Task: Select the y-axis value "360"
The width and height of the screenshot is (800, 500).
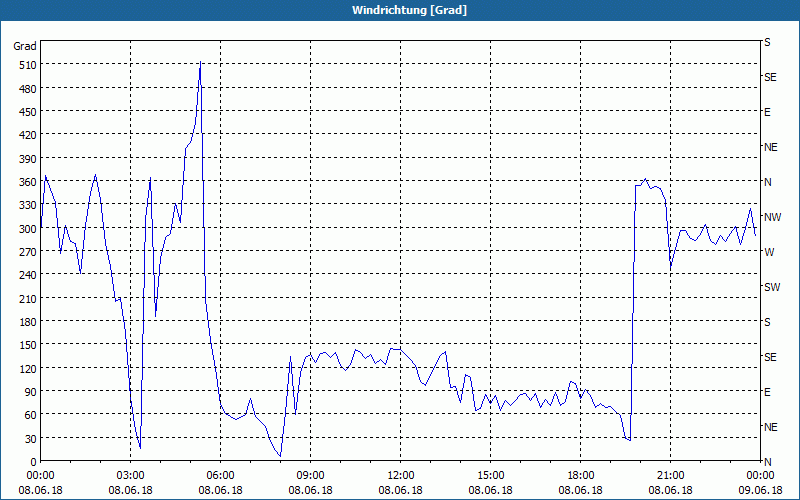Action: [x=28, y=182]
